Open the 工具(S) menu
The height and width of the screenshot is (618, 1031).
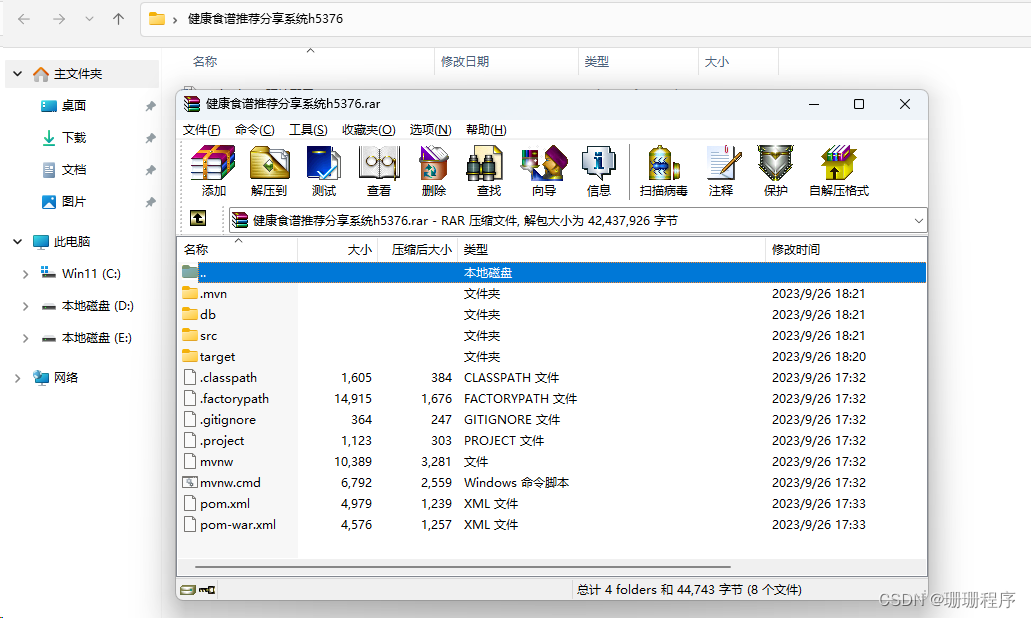pos(308,130)
